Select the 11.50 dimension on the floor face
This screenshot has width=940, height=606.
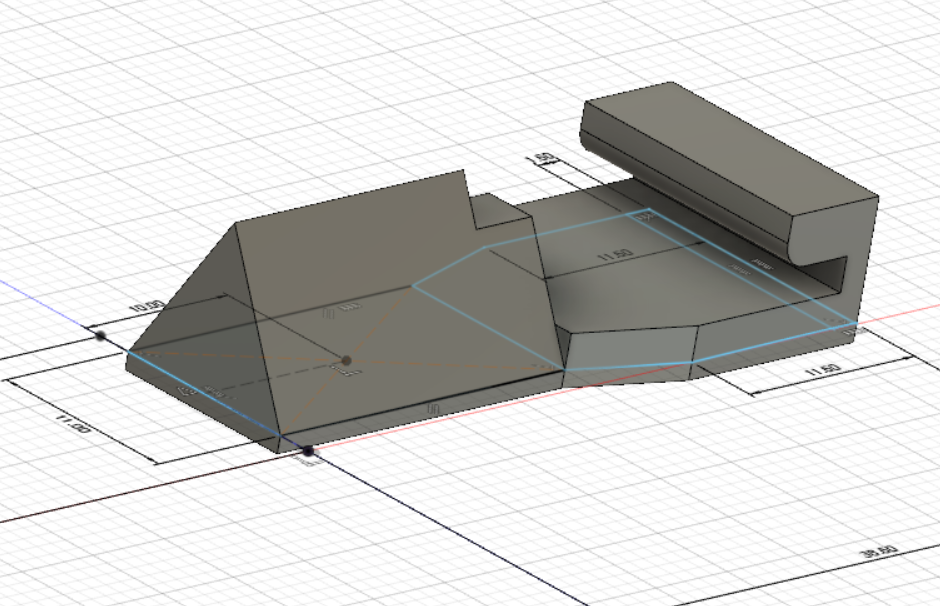pos(614,256)
